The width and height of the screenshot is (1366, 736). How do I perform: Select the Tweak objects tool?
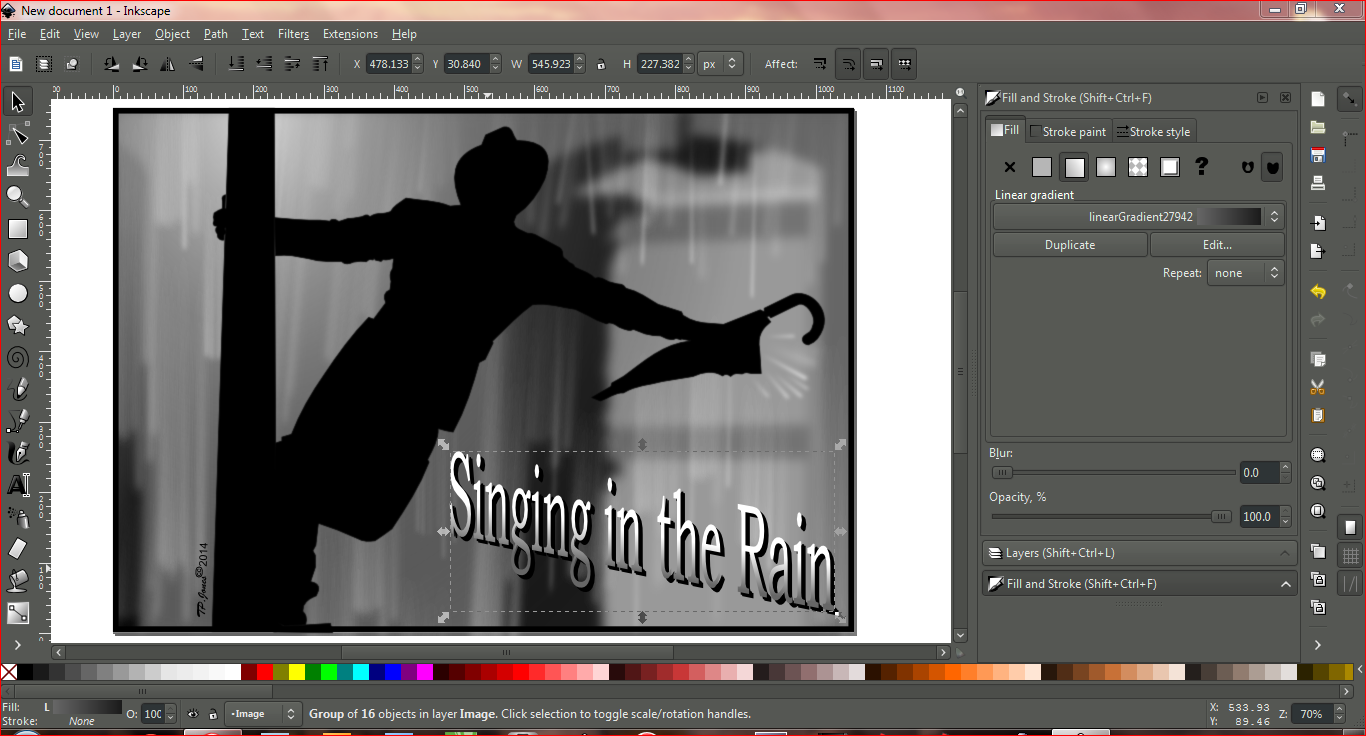click(18, 165)
